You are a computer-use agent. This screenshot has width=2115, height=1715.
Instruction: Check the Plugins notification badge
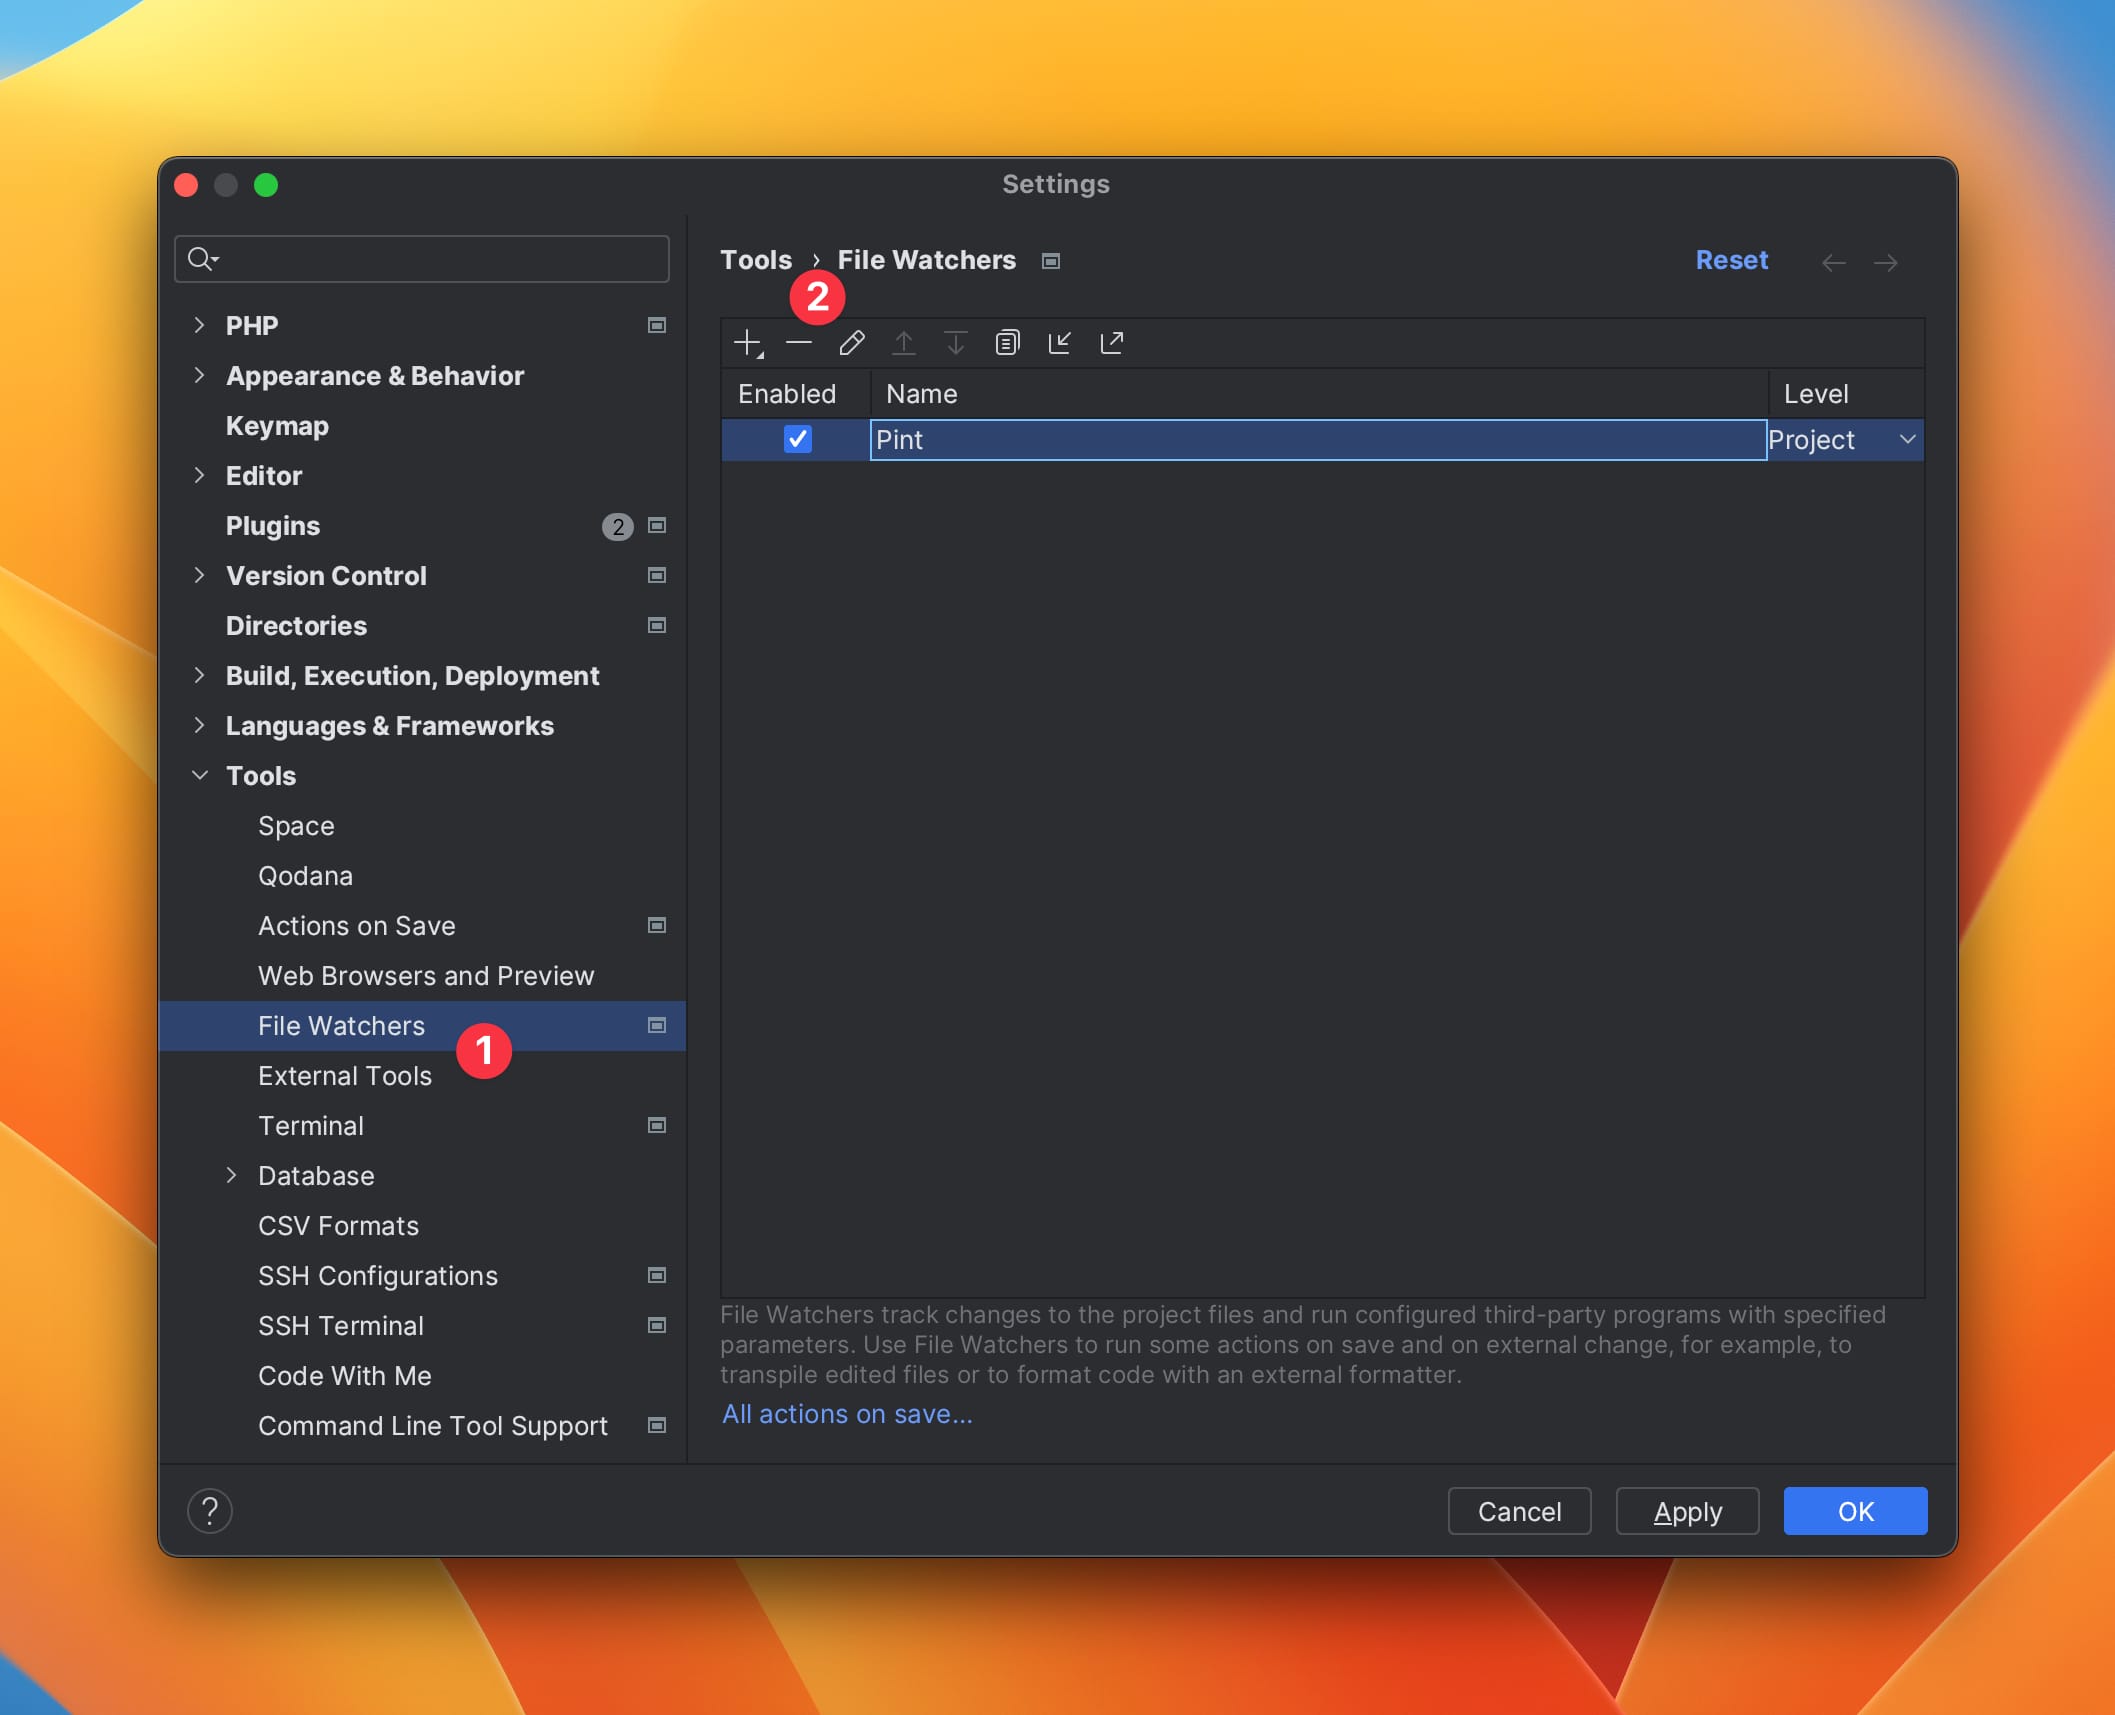(x=614, y=525)
